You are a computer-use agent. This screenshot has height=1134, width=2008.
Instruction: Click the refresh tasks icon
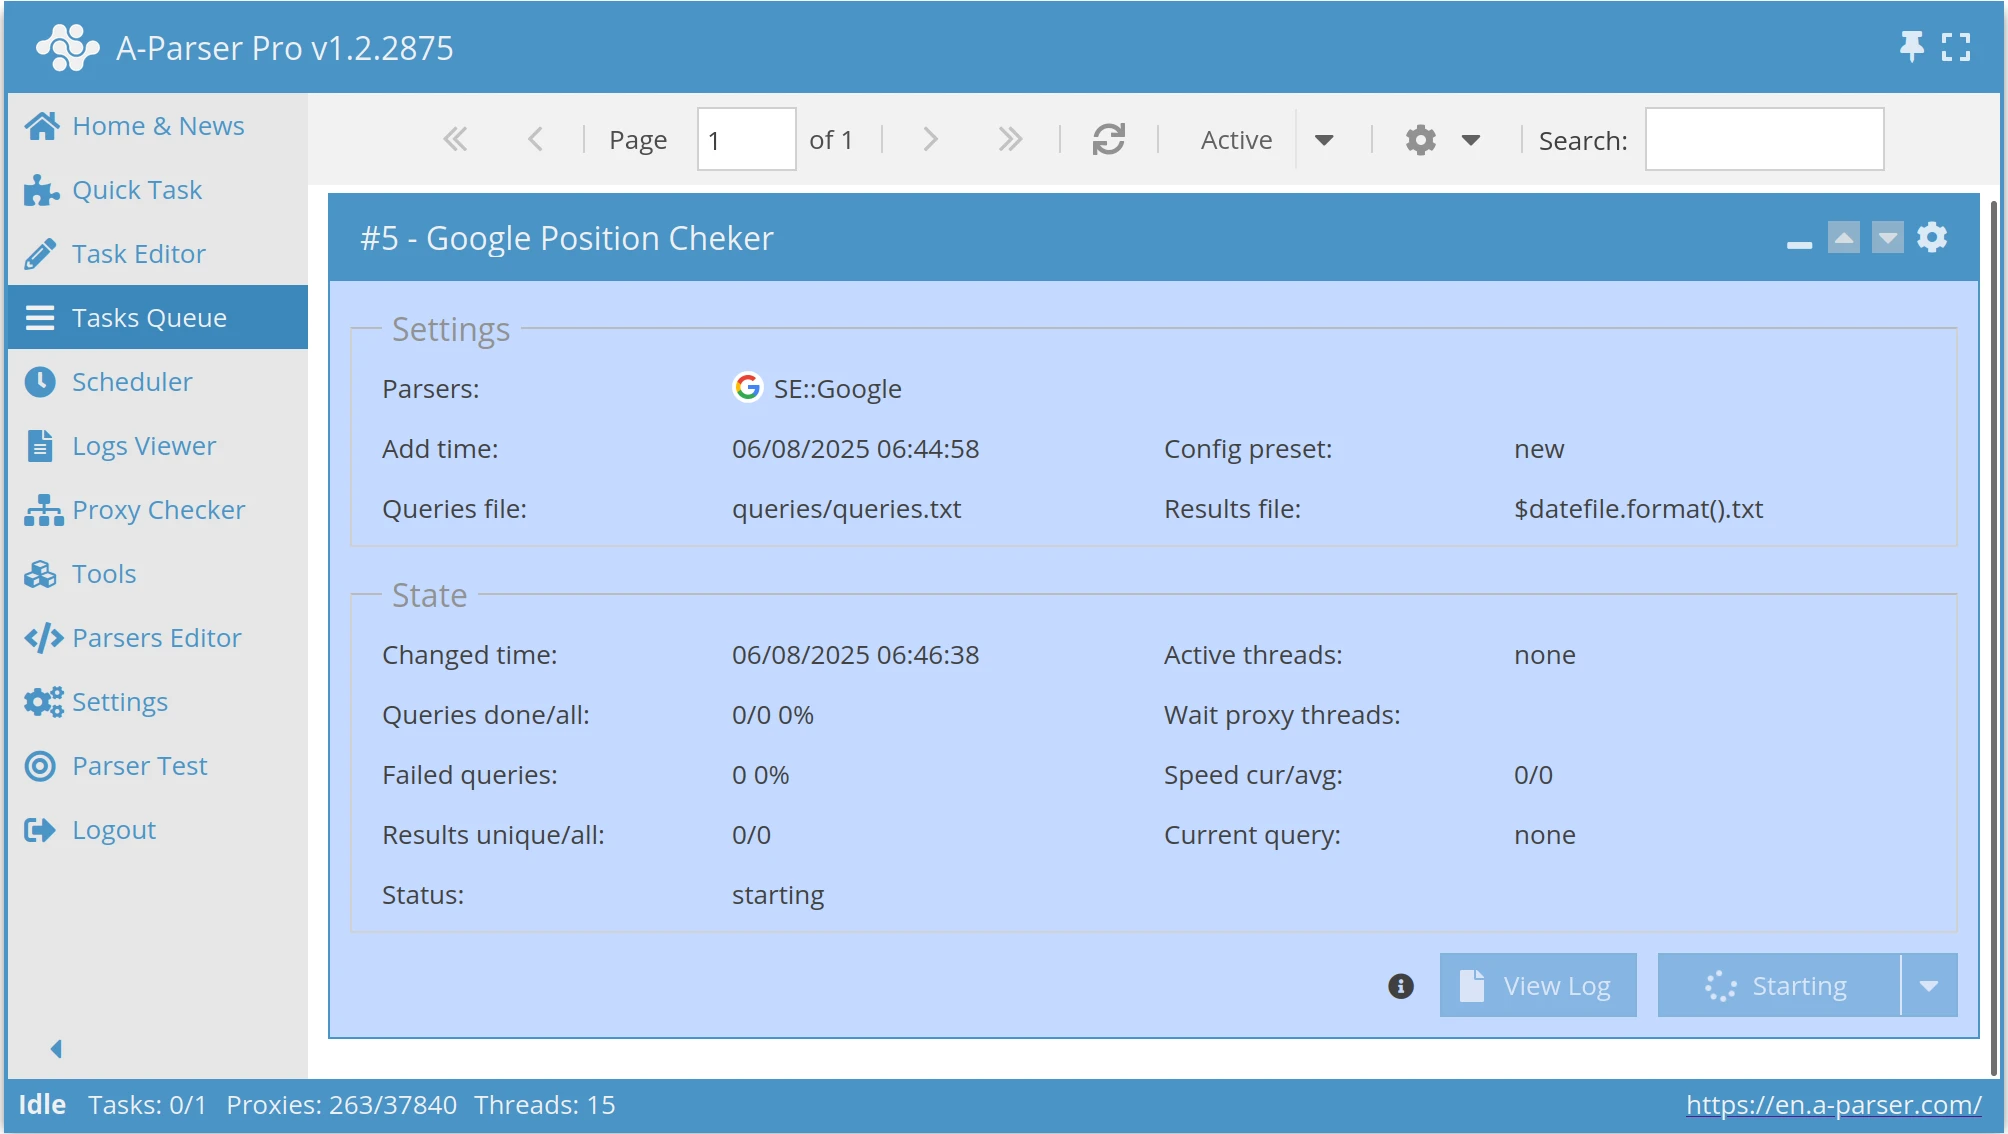click(1108, 140)
